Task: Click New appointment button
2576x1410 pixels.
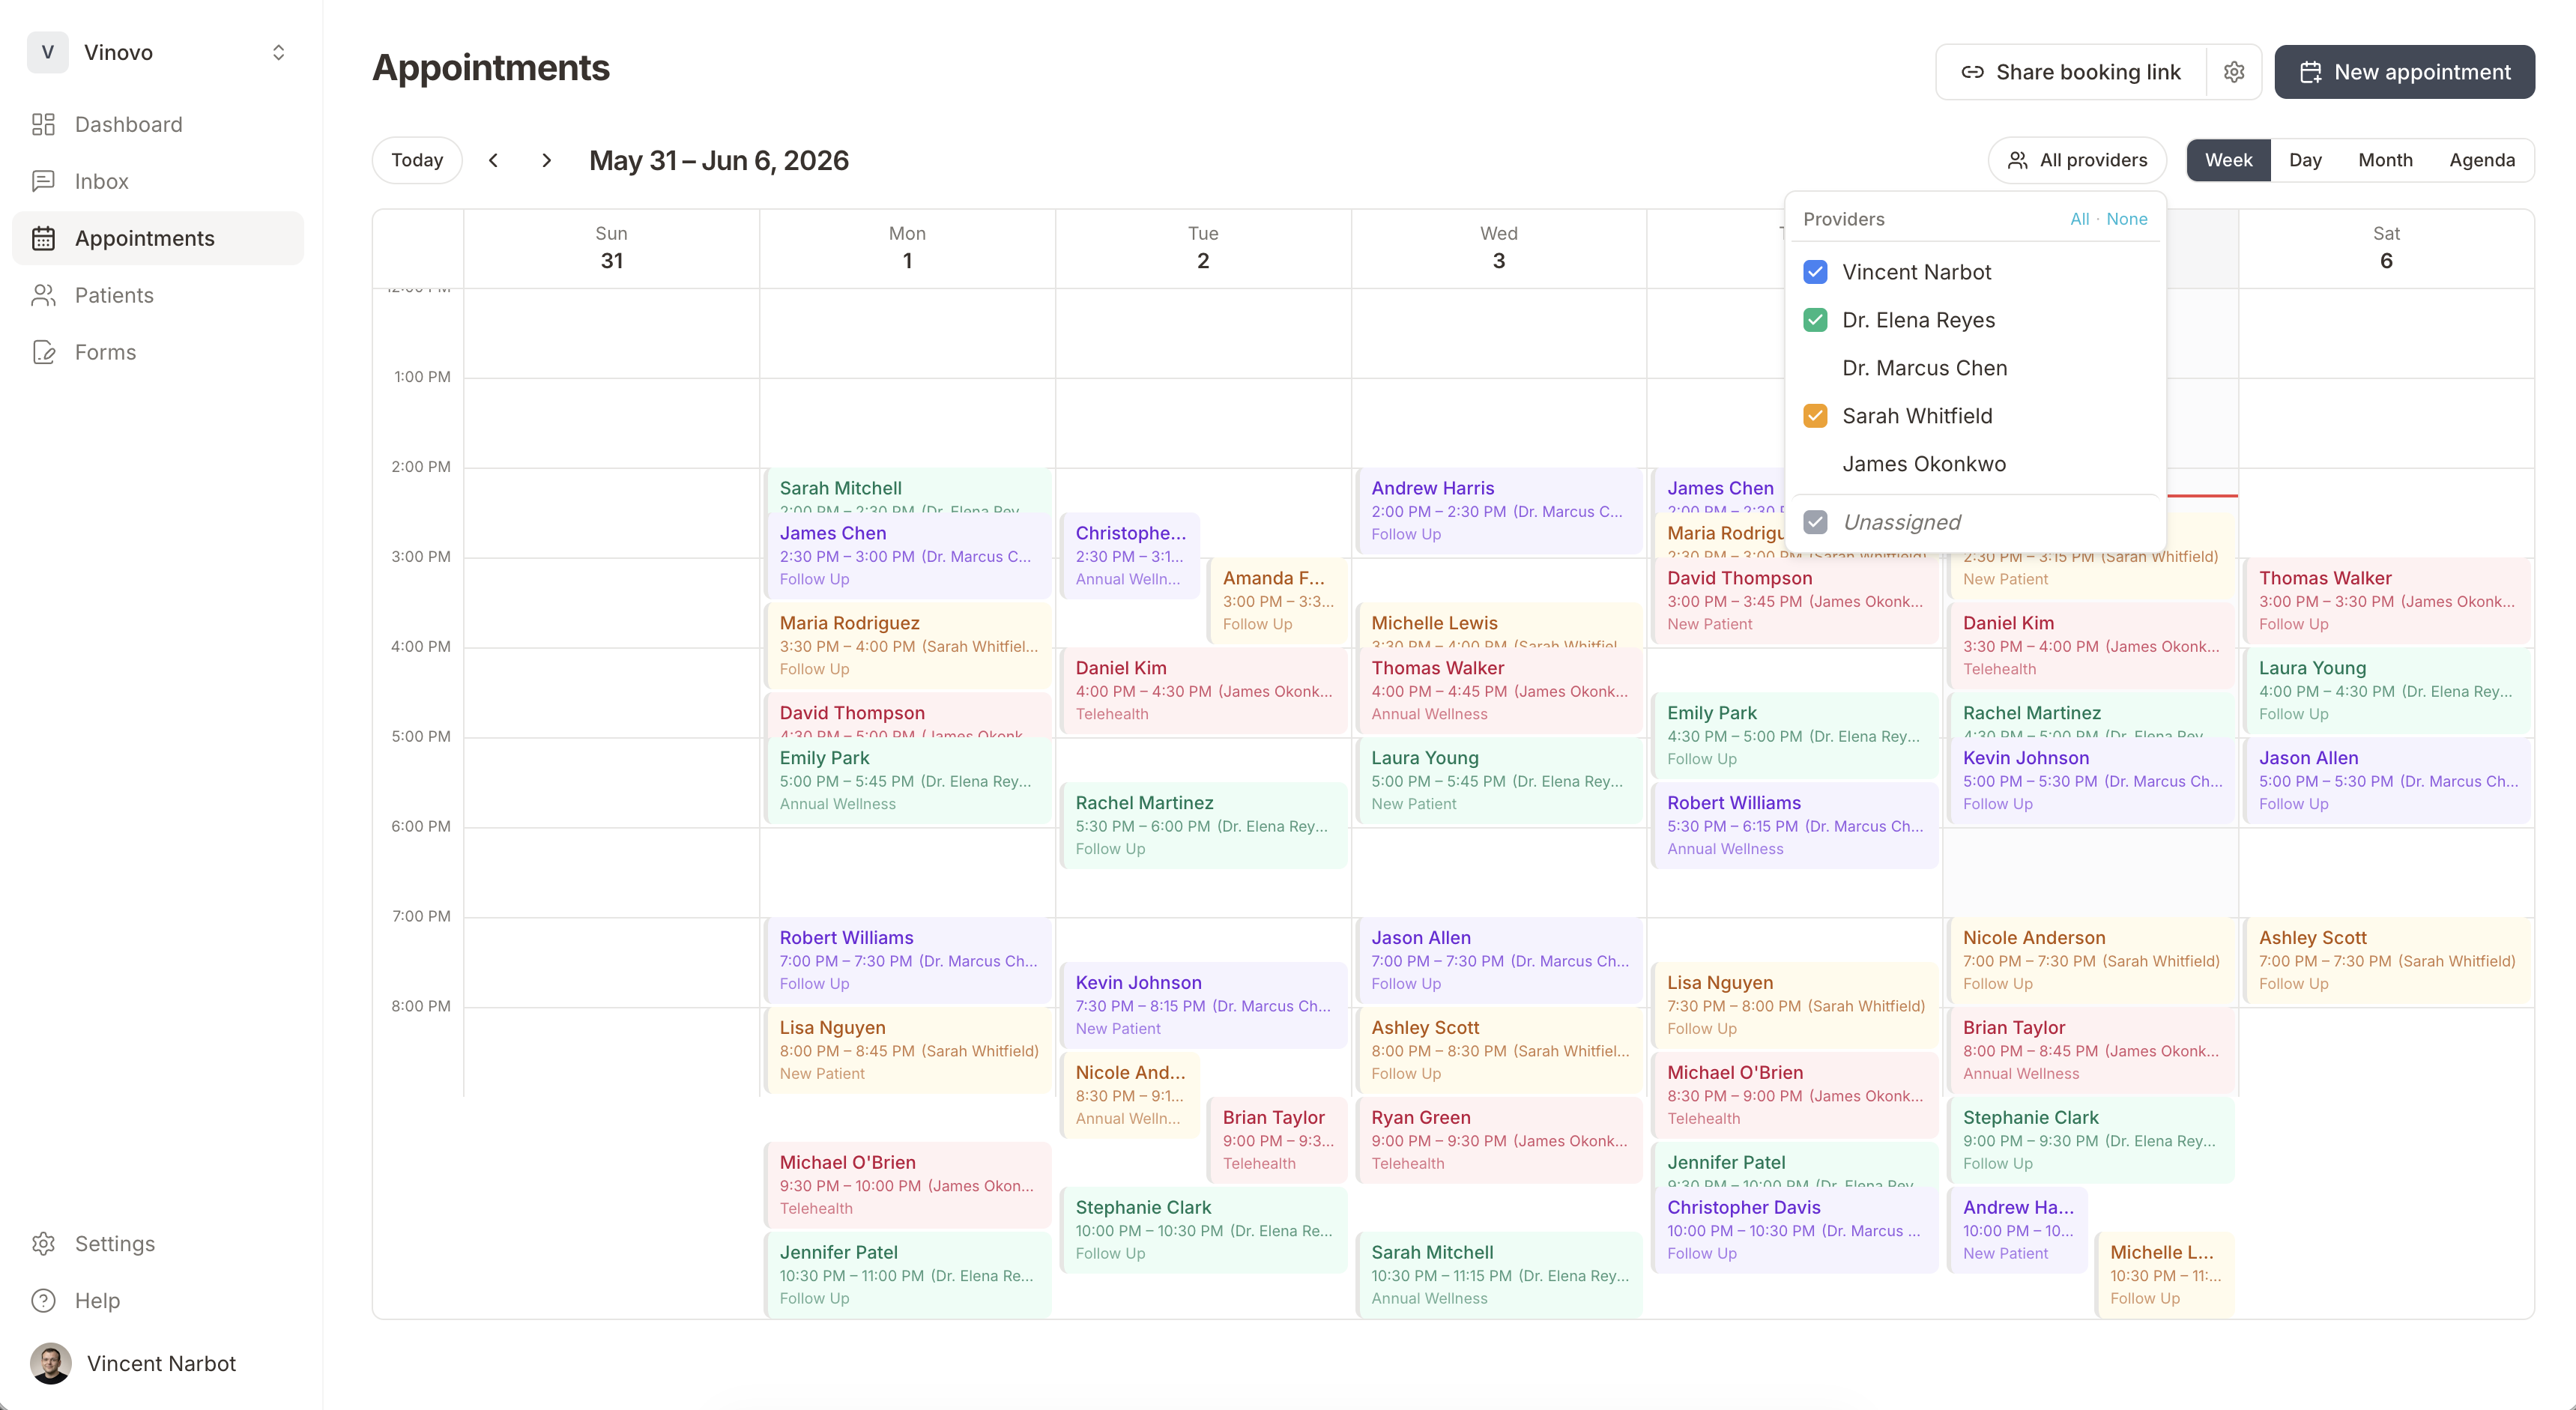Action: click(2404, 72)
